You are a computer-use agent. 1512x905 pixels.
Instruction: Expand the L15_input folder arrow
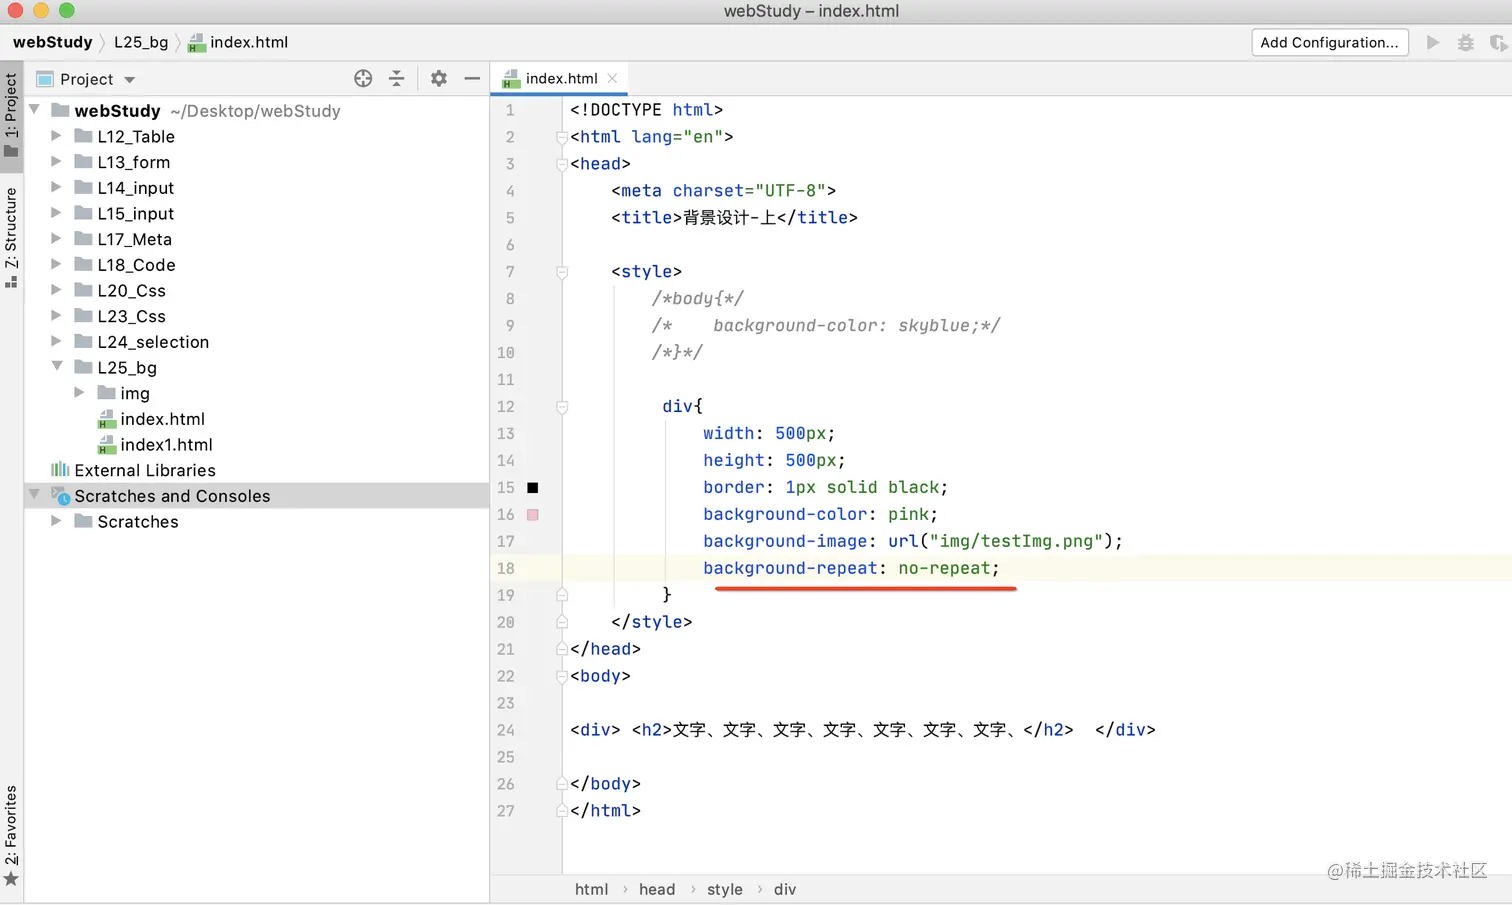point(56,213)
